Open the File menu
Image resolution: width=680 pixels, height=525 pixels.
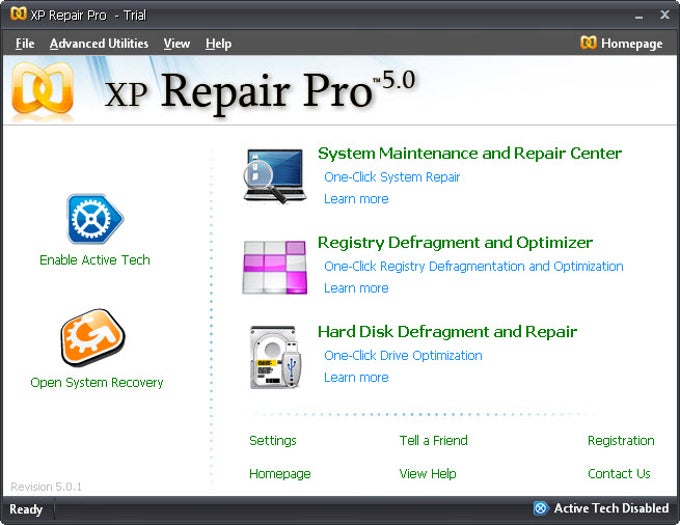coord(25,43)
